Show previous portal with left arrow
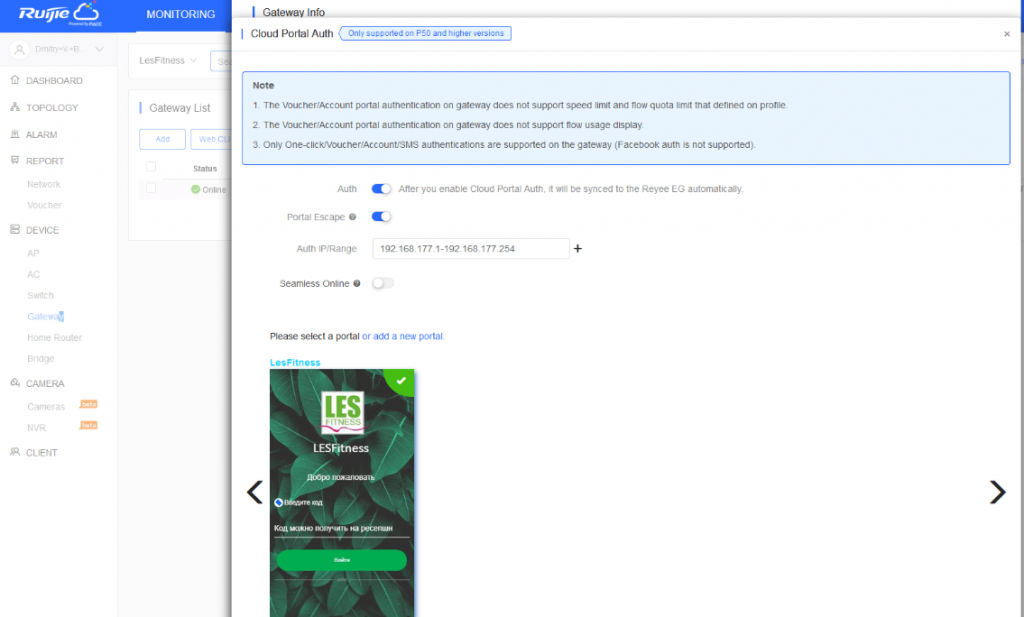1024x617 pixels. (x=255, y=491)
